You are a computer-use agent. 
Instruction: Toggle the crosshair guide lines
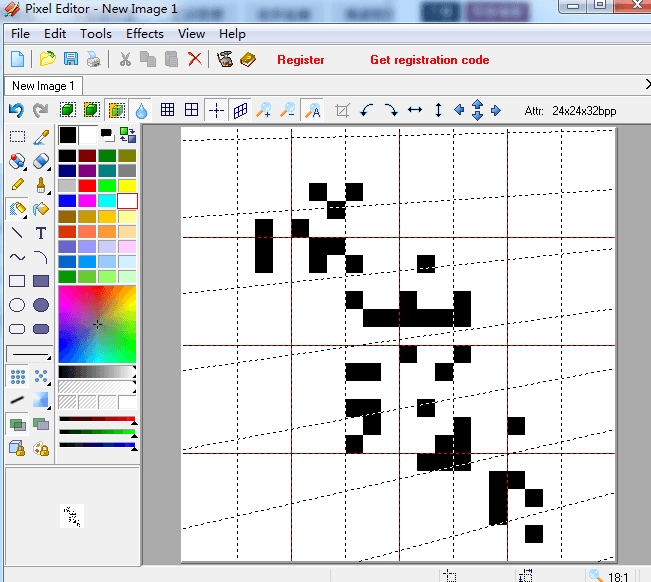click(215, 110)
